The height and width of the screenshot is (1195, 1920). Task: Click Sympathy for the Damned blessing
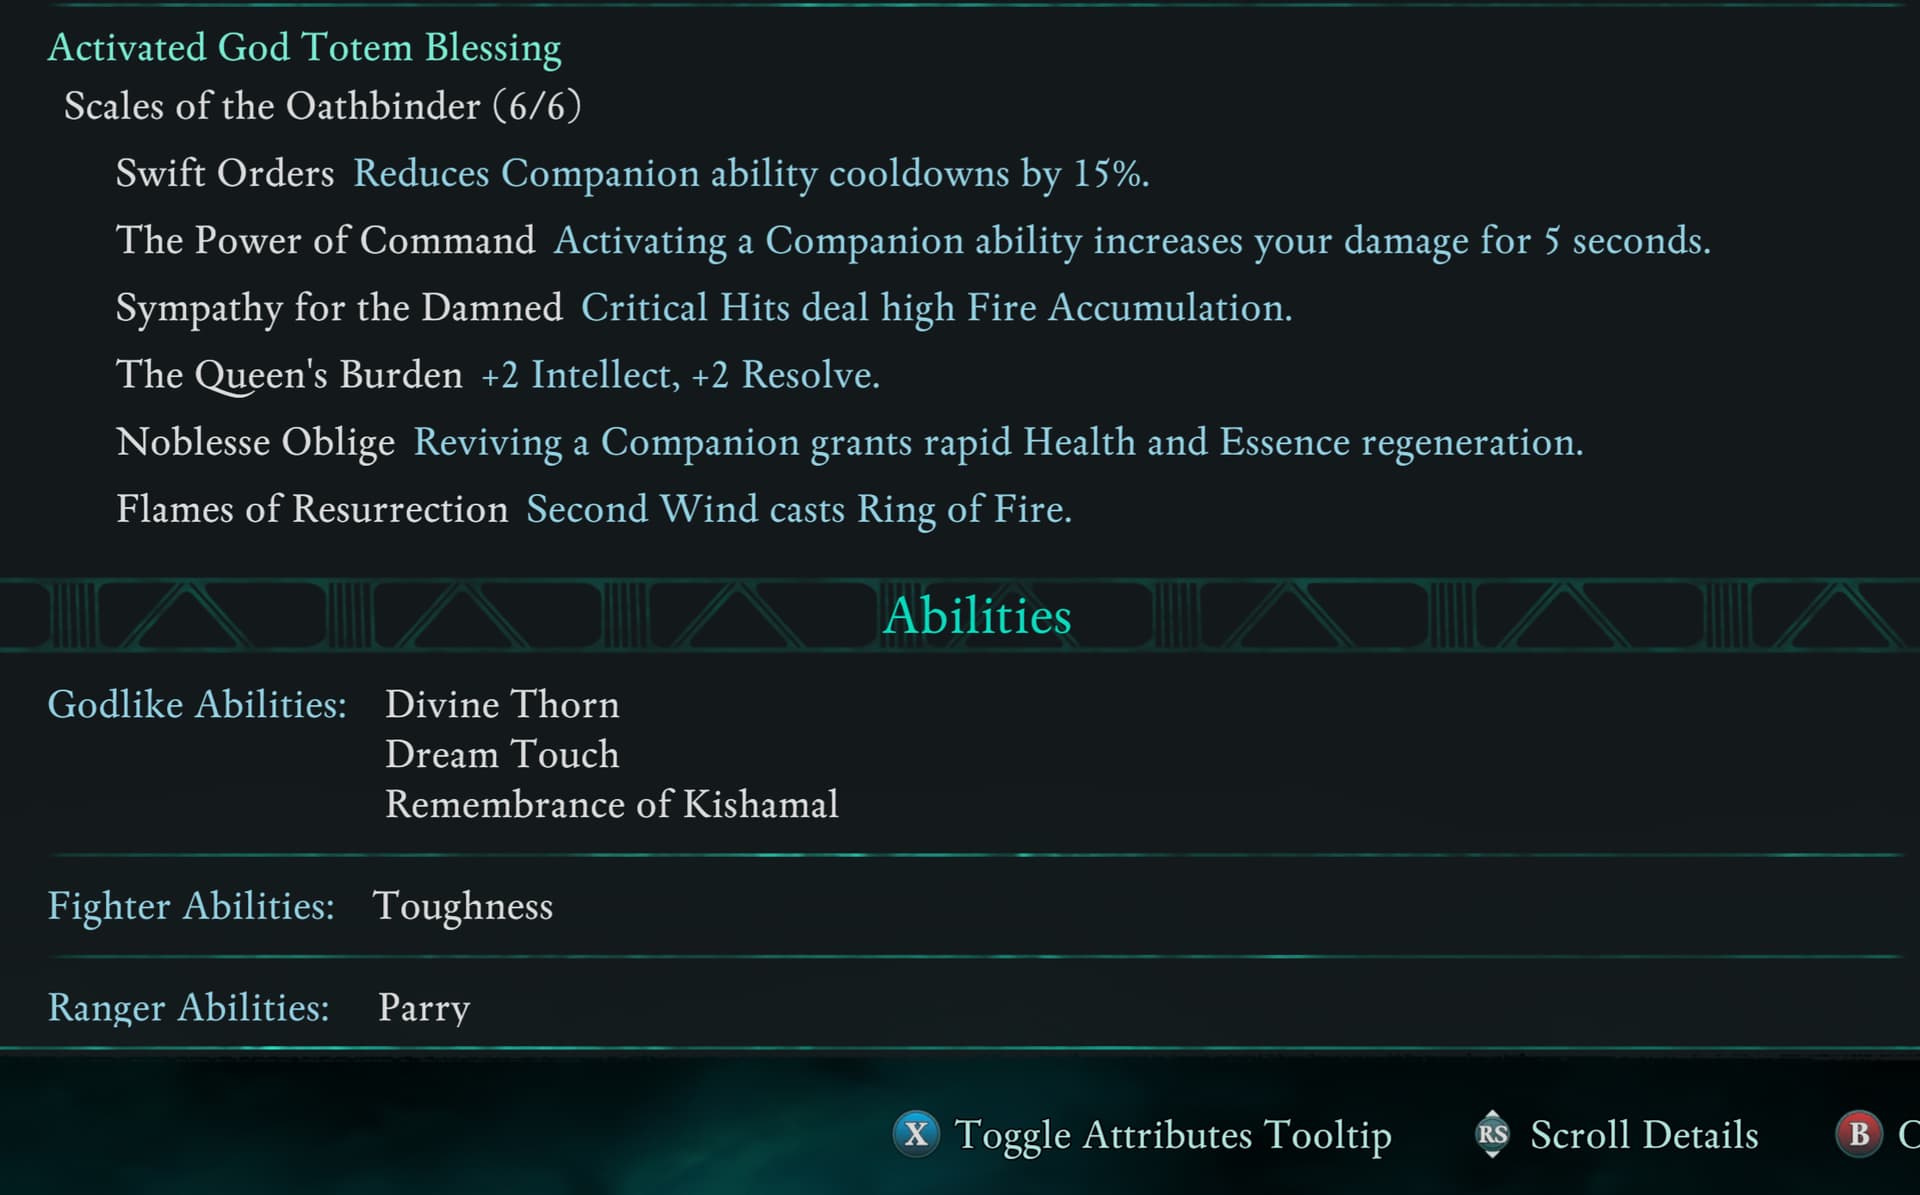point(339,308)
